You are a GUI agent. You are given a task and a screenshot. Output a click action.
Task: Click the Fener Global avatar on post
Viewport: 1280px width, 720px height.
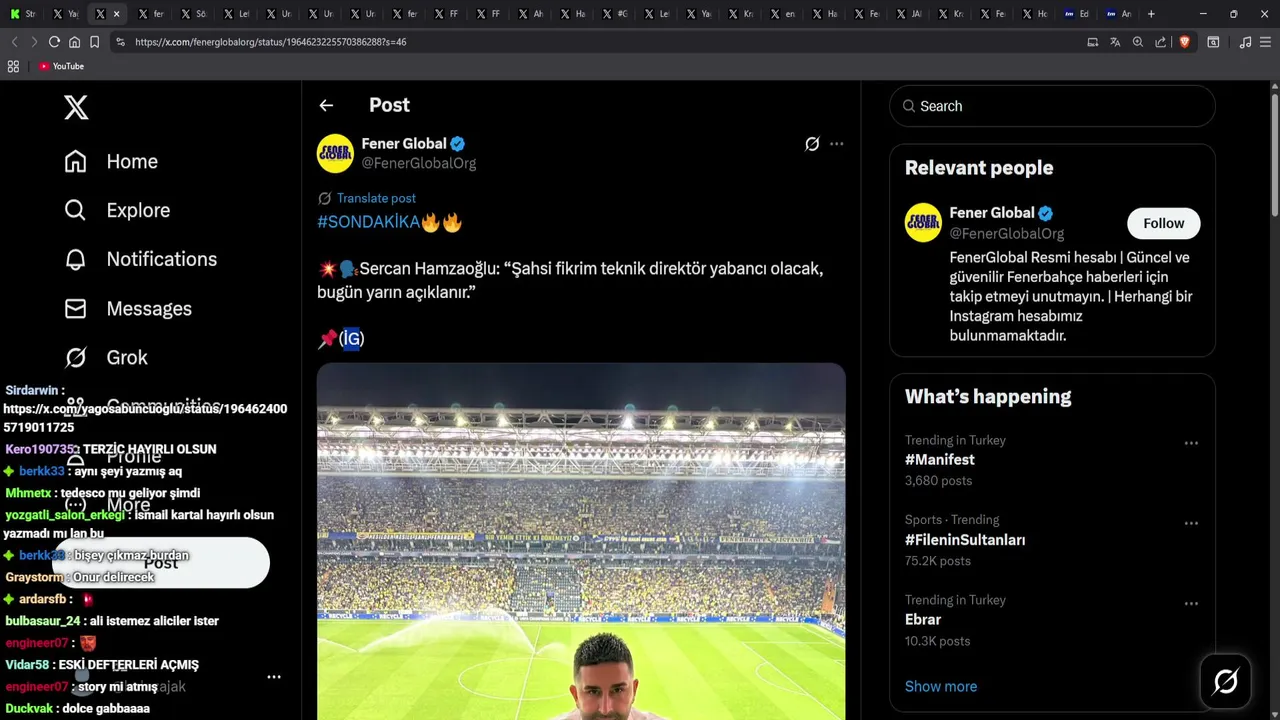pos(335,153)
